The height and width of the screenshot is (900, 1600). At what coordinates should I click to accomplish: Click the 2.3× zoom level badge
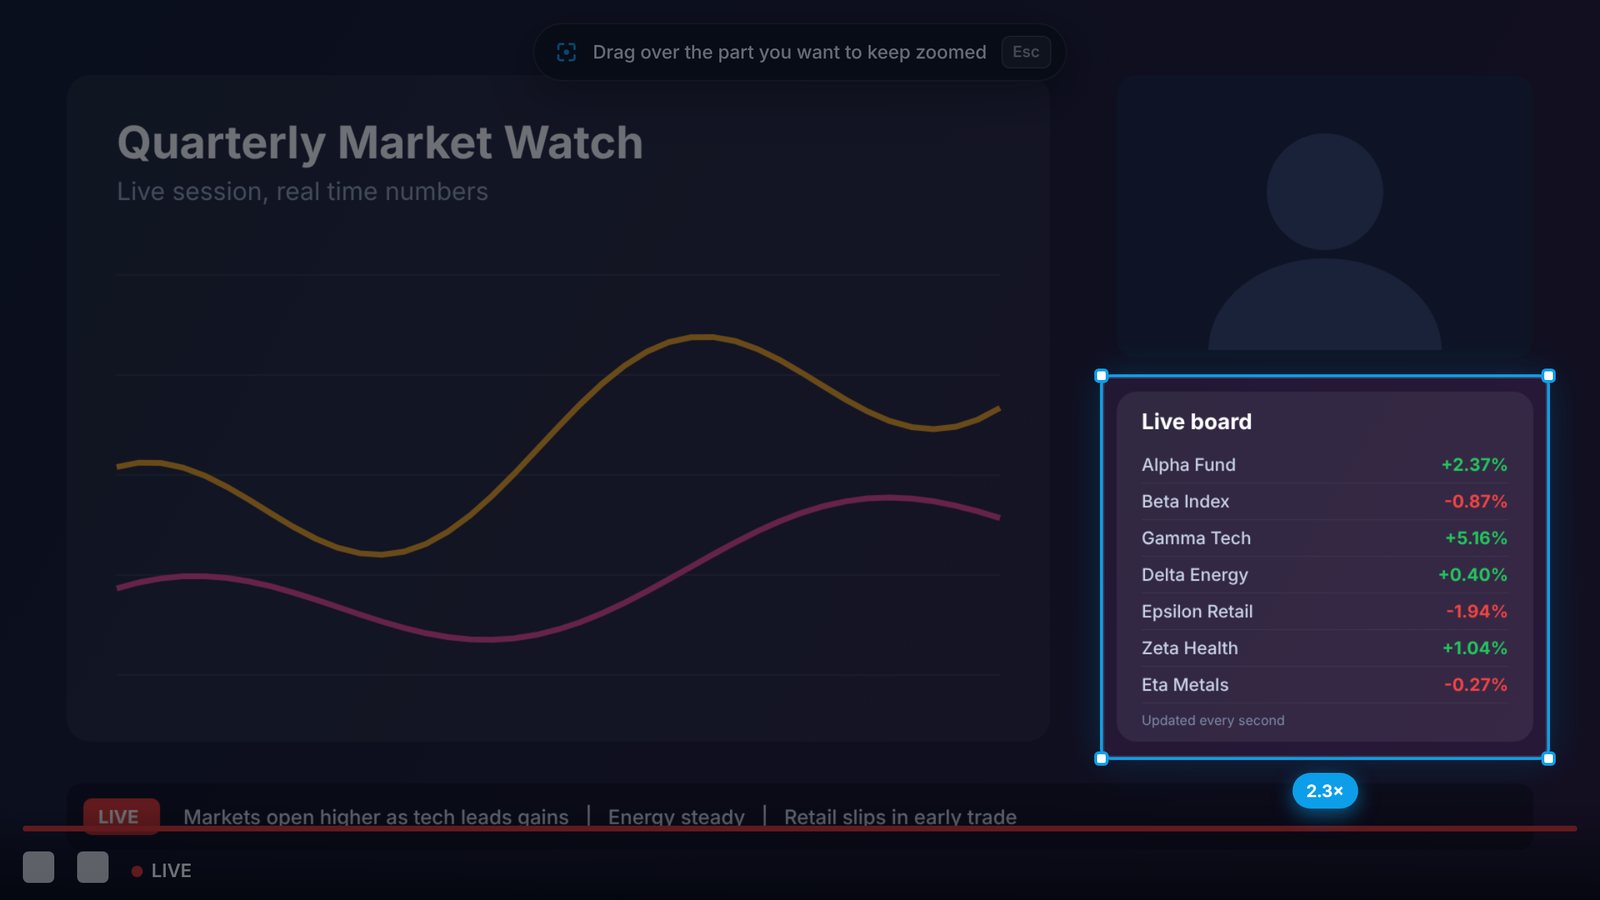point(1325,791)
